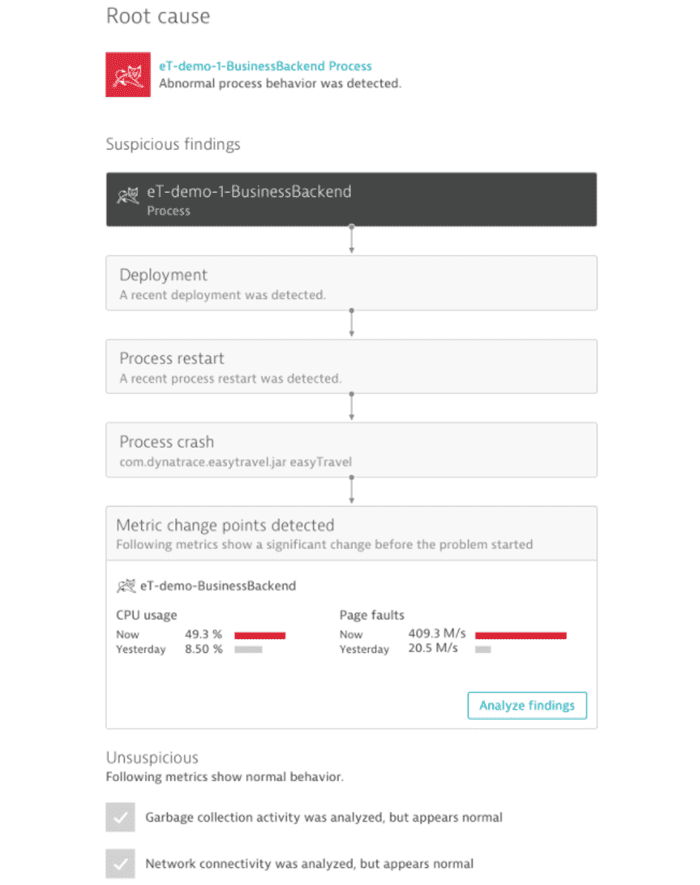This screenshot has width=700, height=885.
Task: Click the gray Page faults Yesterday bar
Action: 483,650
